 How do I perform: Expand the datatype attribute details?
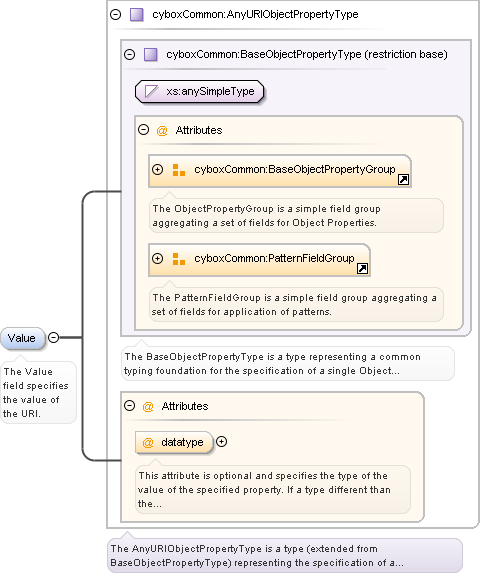point(221,442)
